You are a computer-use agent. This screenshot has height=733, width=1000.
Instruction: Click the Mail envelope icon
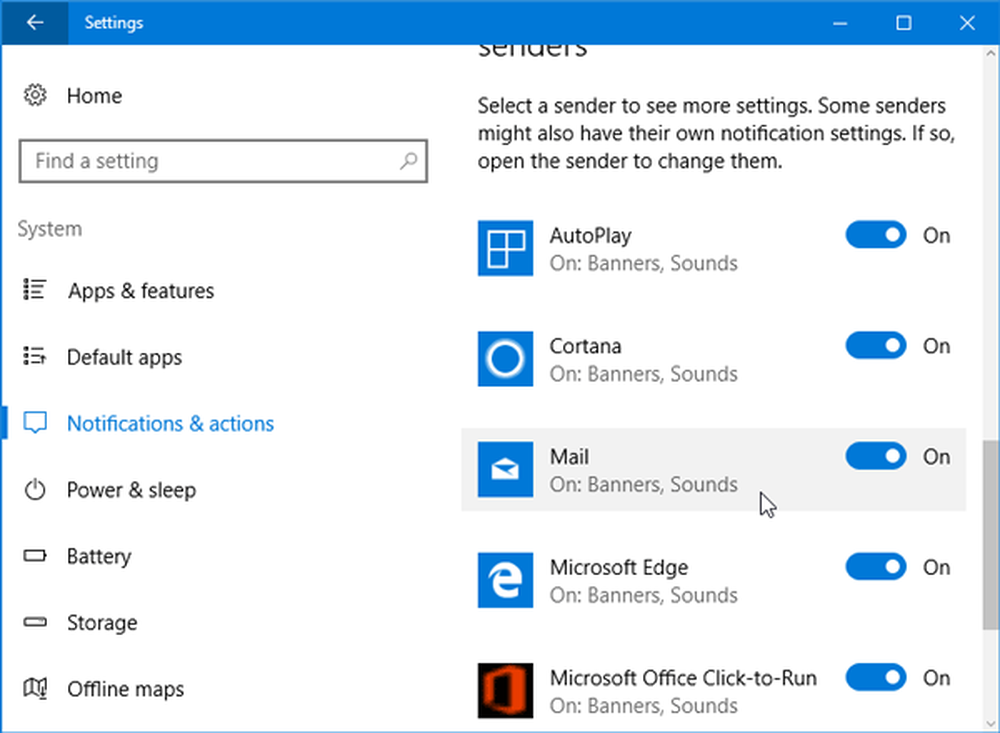506,470
